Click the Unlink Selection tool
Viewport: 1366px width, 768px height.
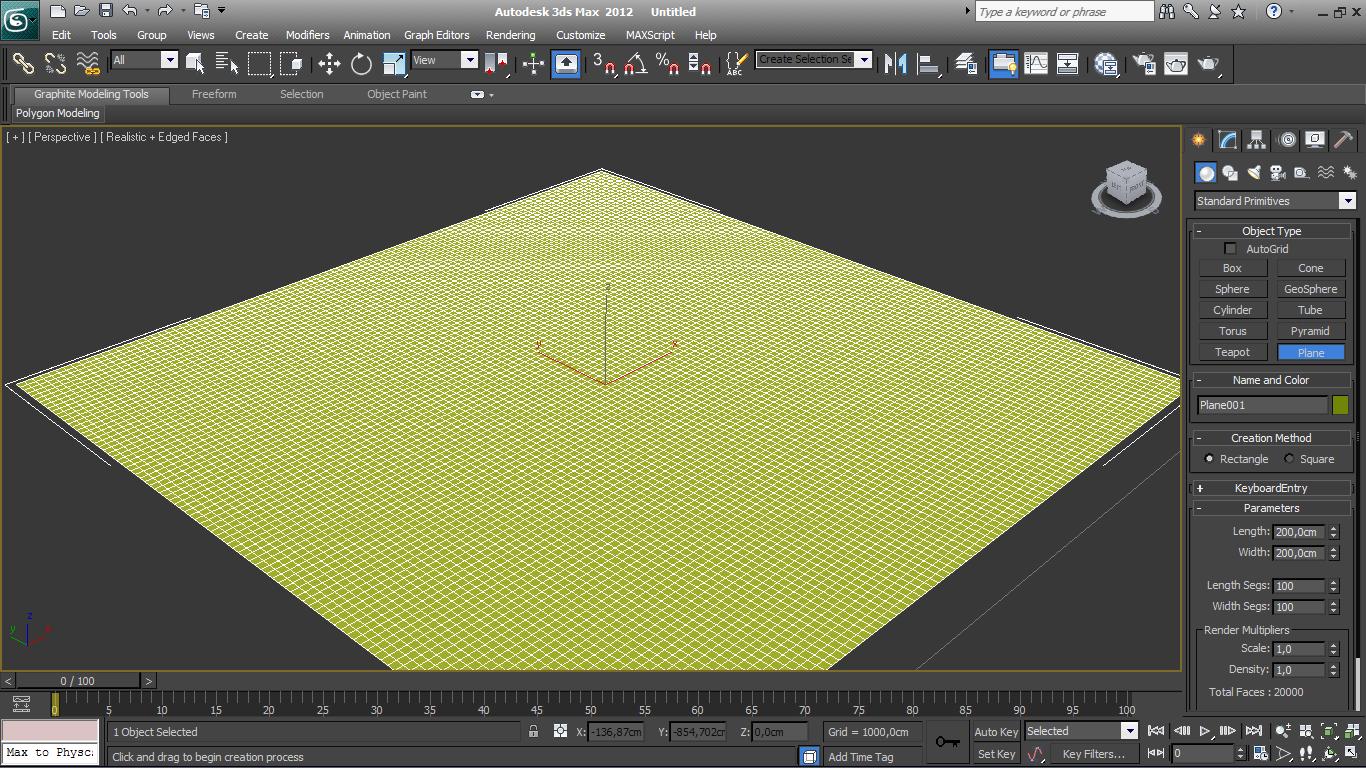tap(56, 64)
